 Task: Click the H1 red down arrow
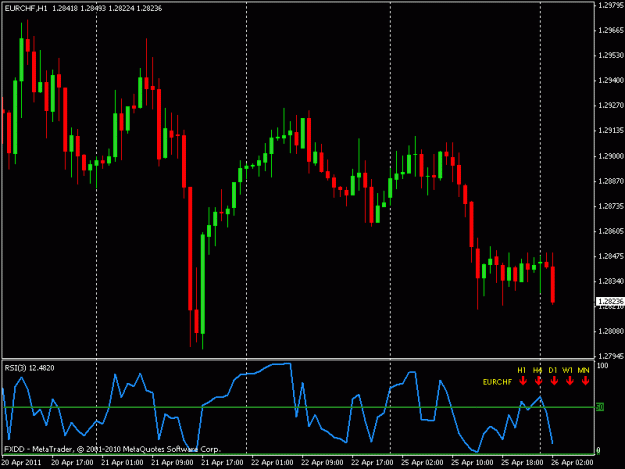523,381
